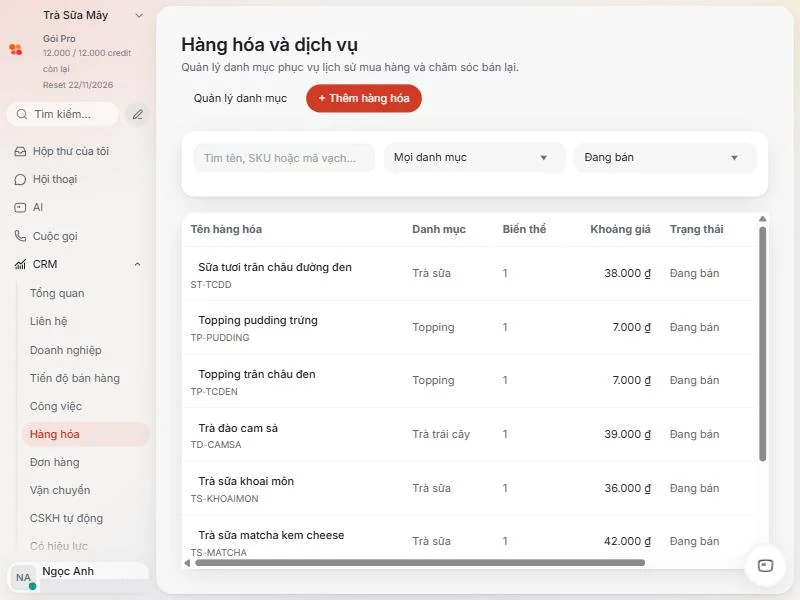Open the Đang bán status filter dropdown
This screenshot has height=600, width=800.
pyautogui.click(x=665, y=158)
